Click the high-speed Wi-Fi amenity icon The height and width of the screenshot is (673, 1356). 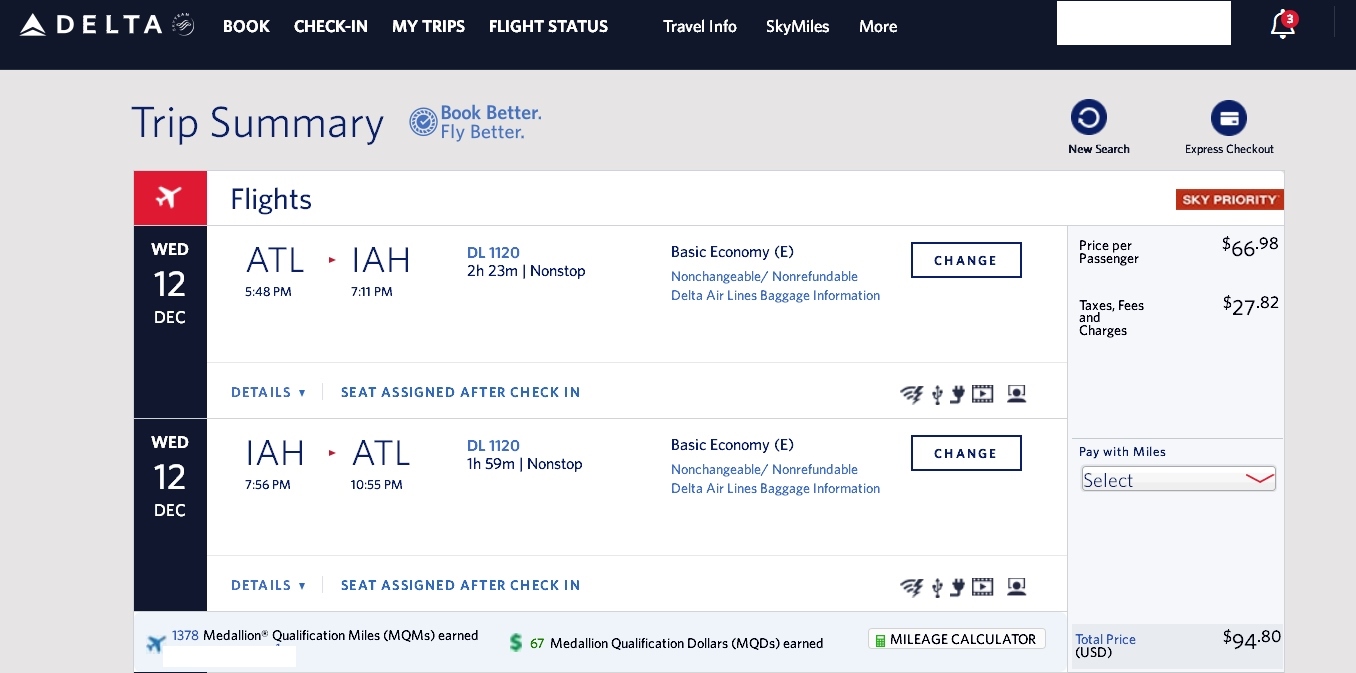pos(912,394)
